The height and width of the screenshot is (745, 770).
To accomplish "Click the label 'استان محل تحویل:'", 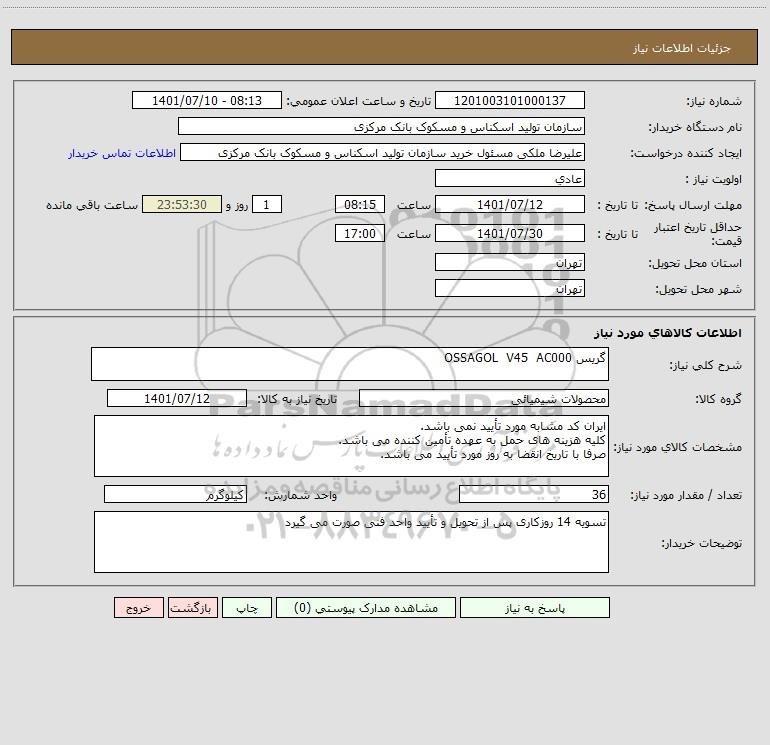I will pos(695,264).
